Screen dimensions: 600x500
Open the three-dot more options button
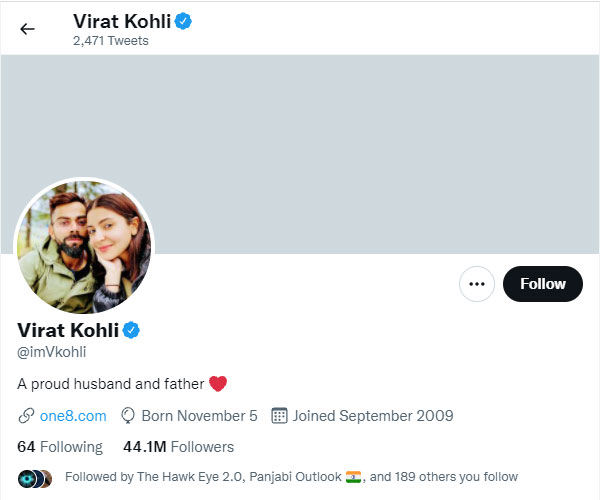477,284
